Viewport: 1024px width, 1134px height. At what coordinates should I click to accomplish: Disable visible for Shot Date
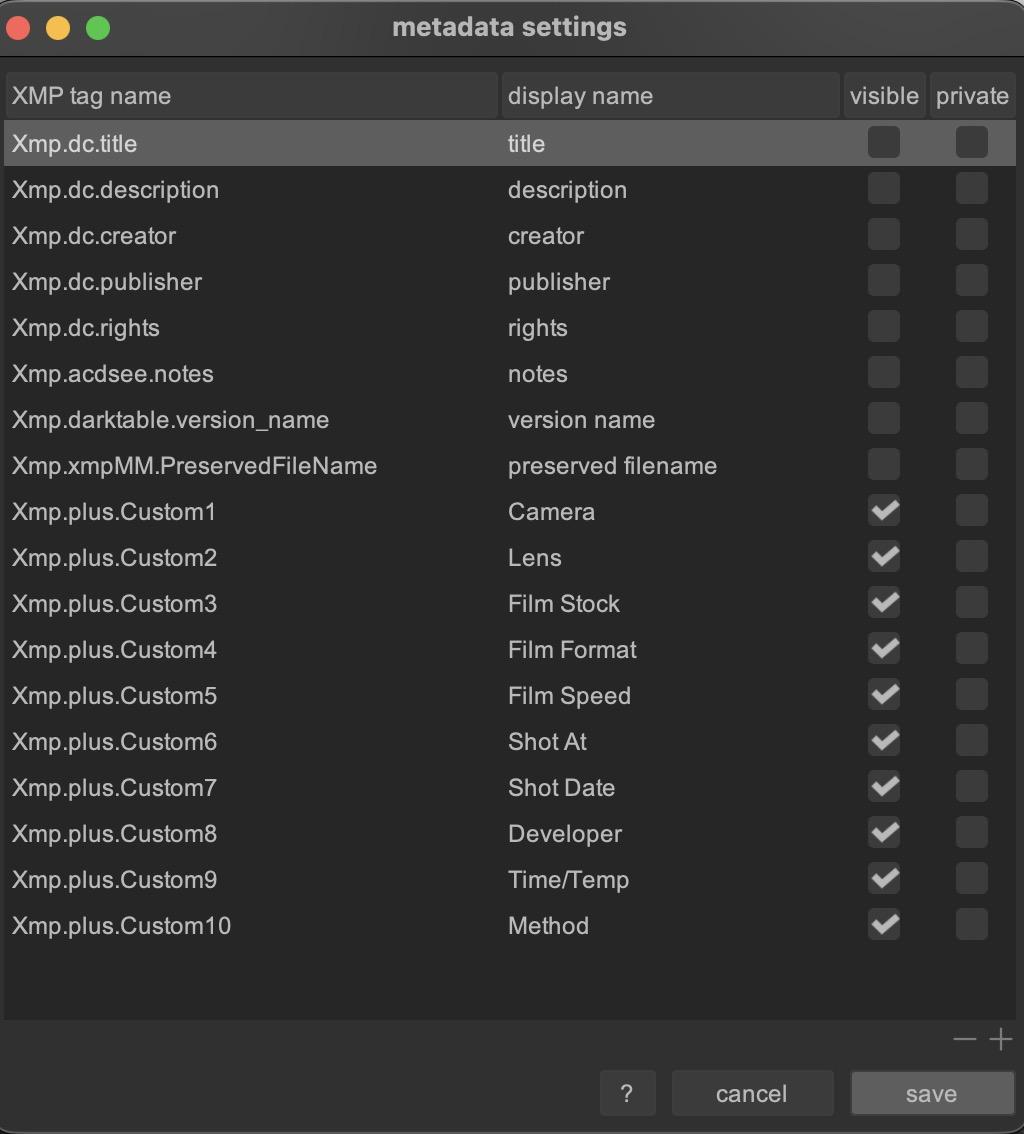point(883,787)
